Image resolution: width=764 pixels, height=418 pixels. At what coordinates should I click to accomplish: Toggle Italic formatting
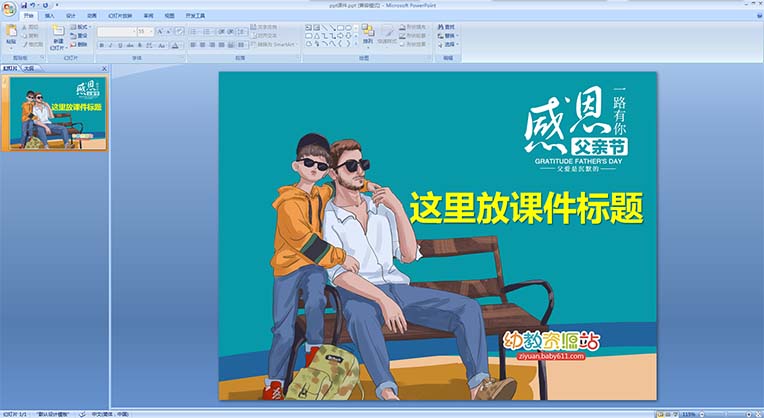[x=111, y=45]
